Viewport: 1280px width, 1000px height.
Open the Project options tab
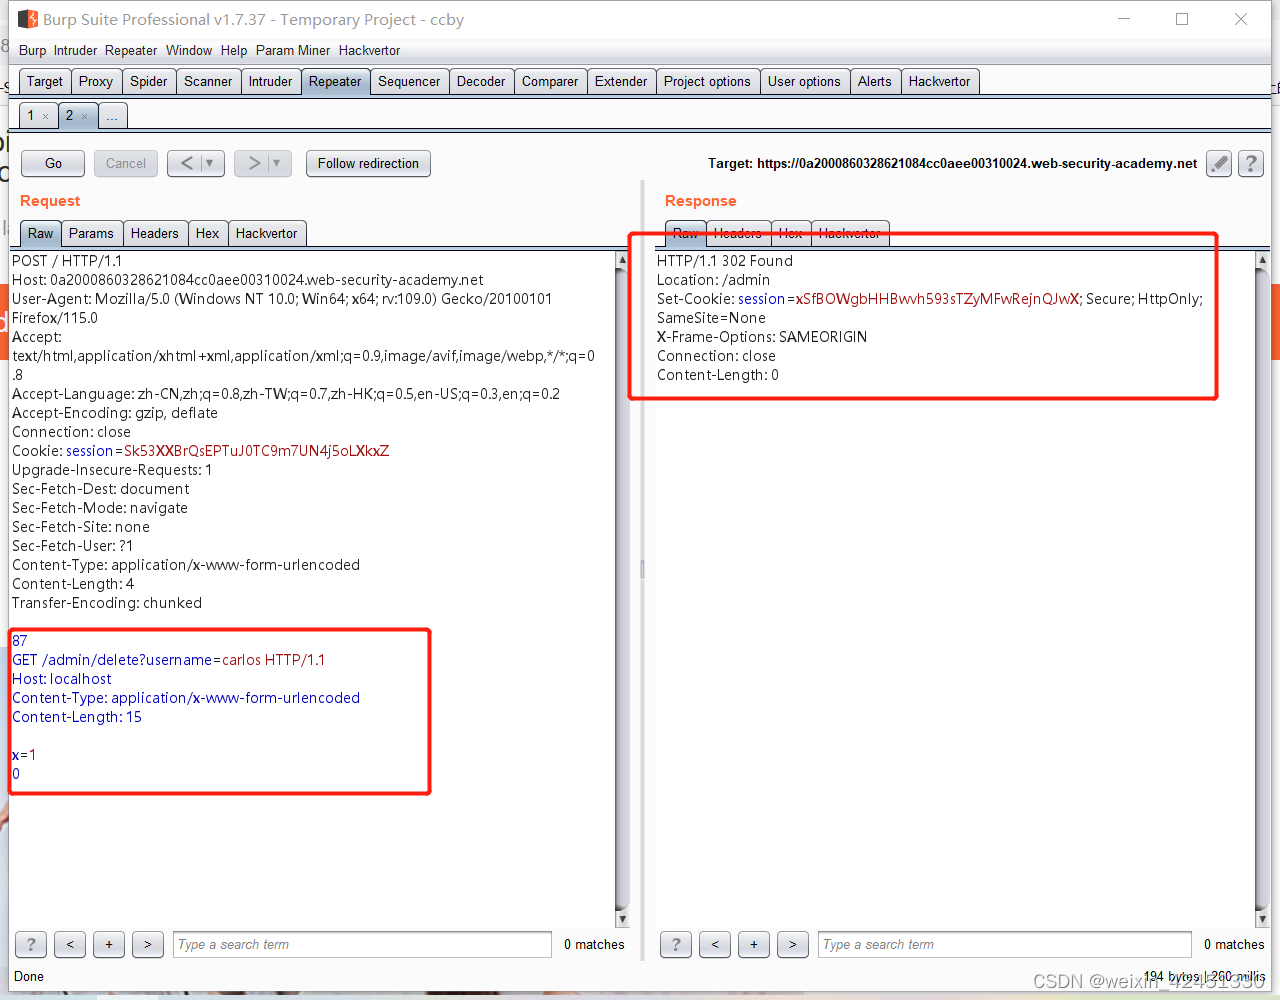707,82
